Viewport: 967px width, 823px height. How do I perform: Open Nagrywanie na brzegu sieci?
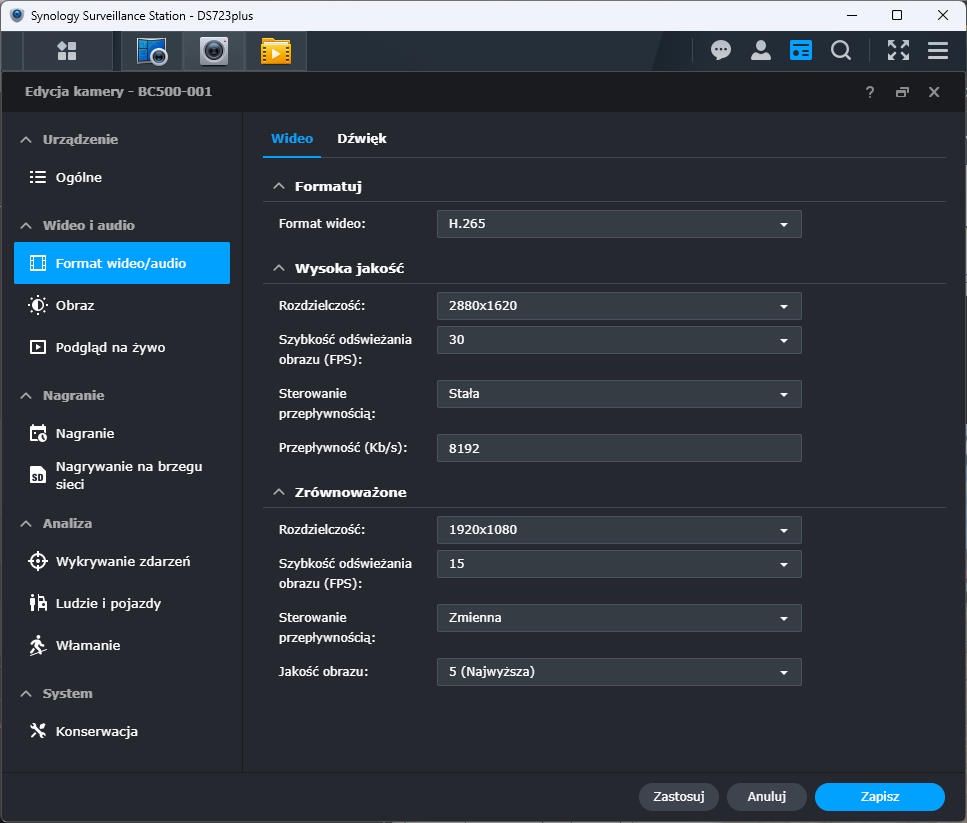tap(121, 475)
